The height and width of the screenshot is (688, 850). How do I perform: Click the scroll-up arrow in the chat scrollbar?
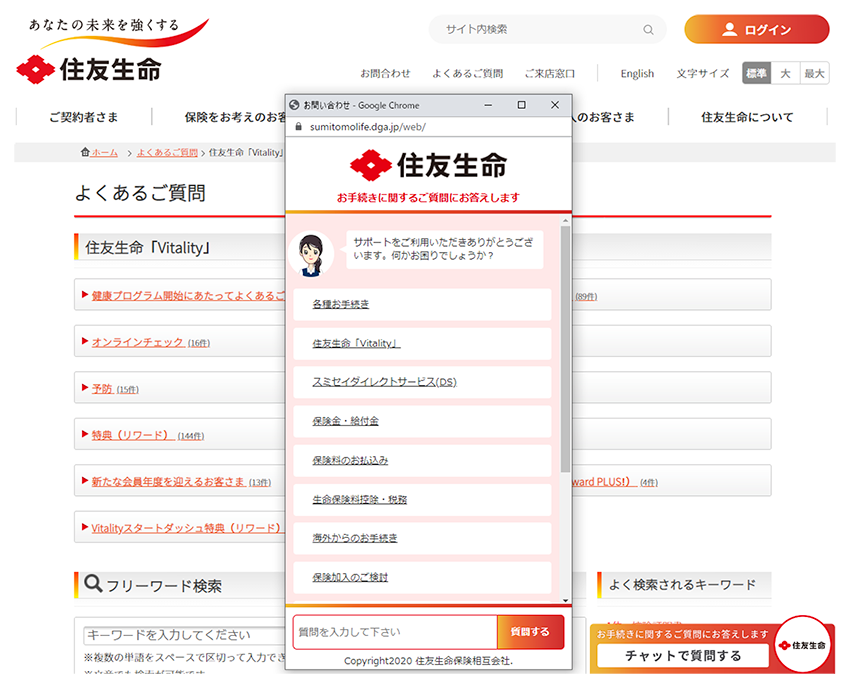coord(565,221)
